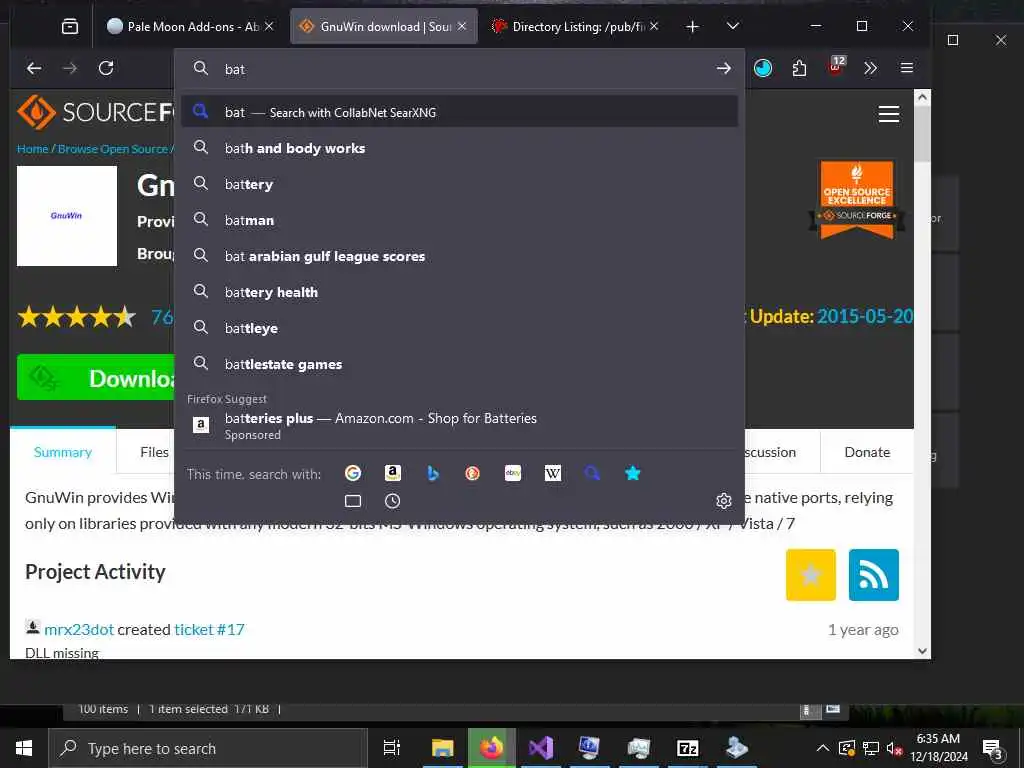Screen dimensions: 1024x768
Task: Search this time with eBay
Action: (x=513, y=473)
